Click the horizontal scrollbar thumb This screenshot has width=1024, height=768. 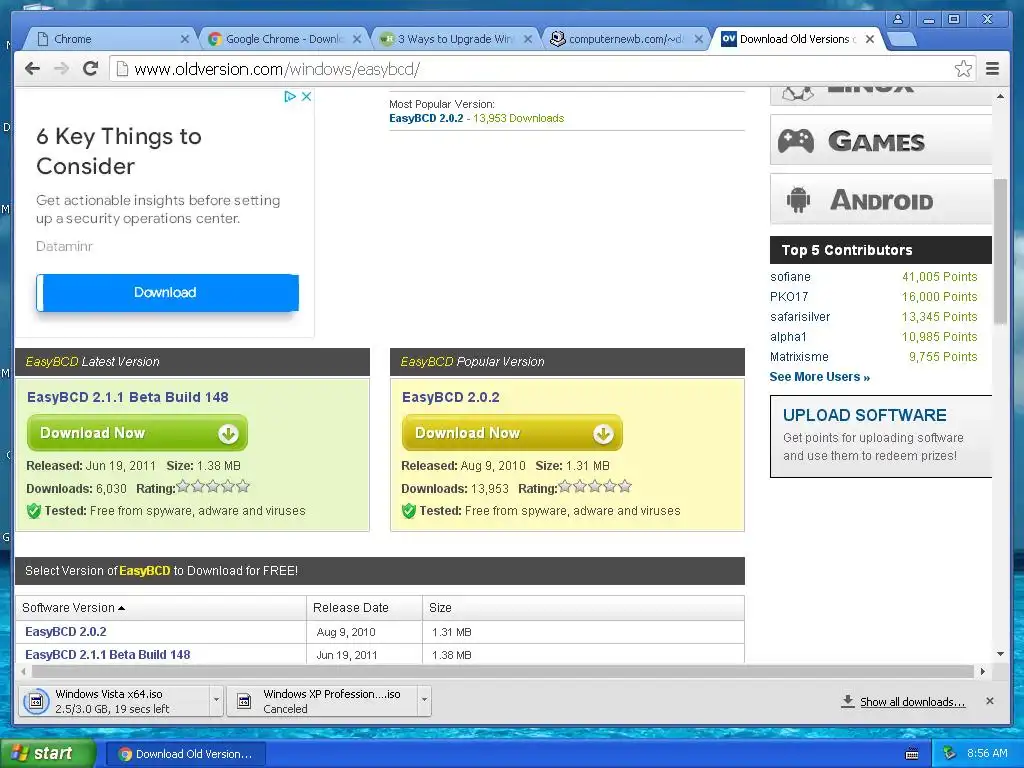503,671
